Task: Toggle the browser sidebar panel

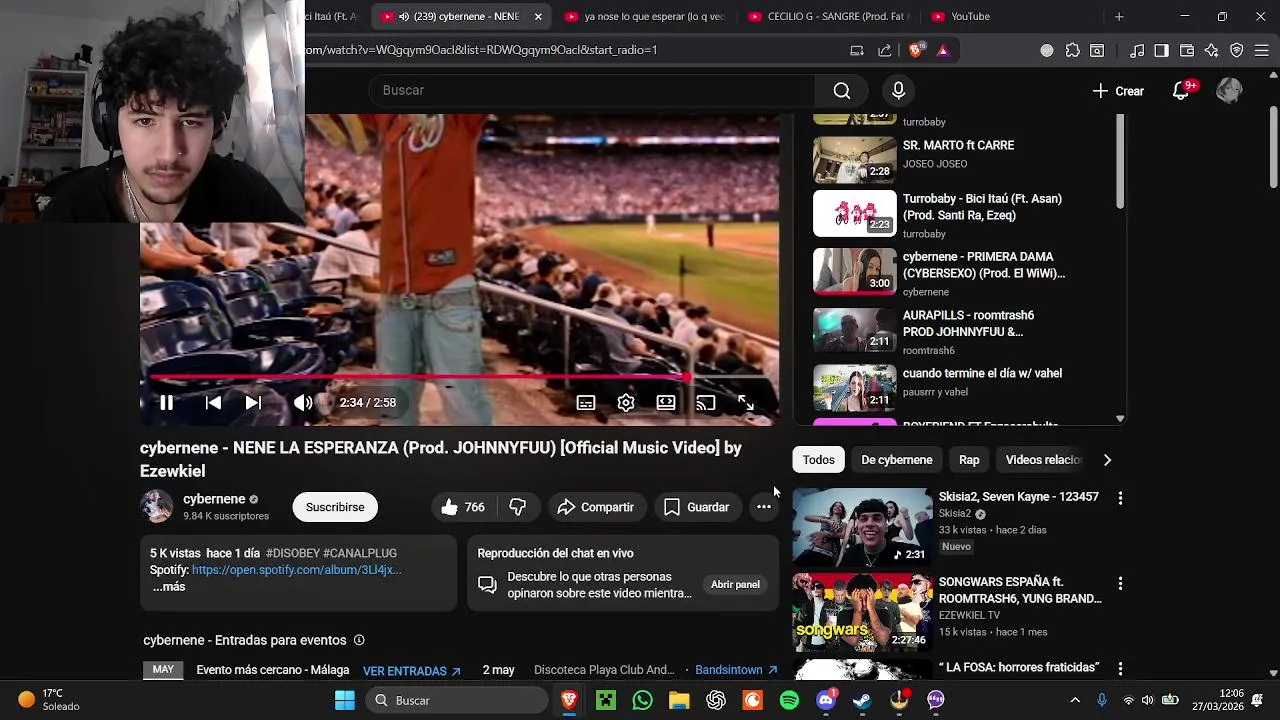Action: coord(1161,50)
